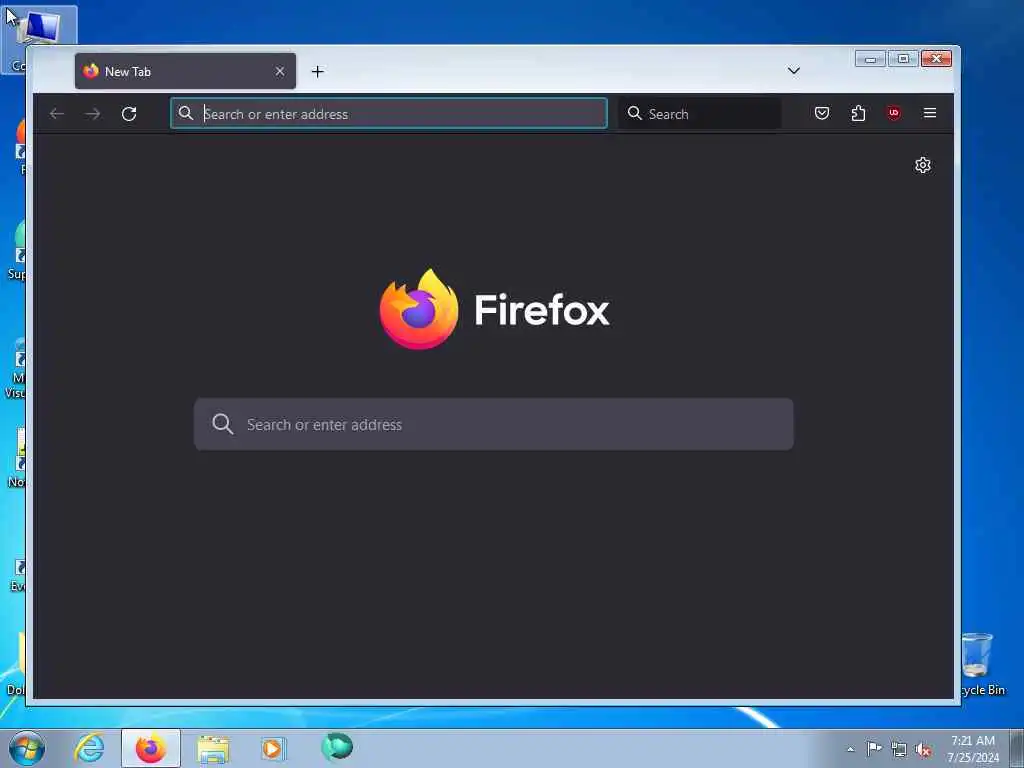Select the New Tab tab

pyautogui.click(x=185, y=71)
